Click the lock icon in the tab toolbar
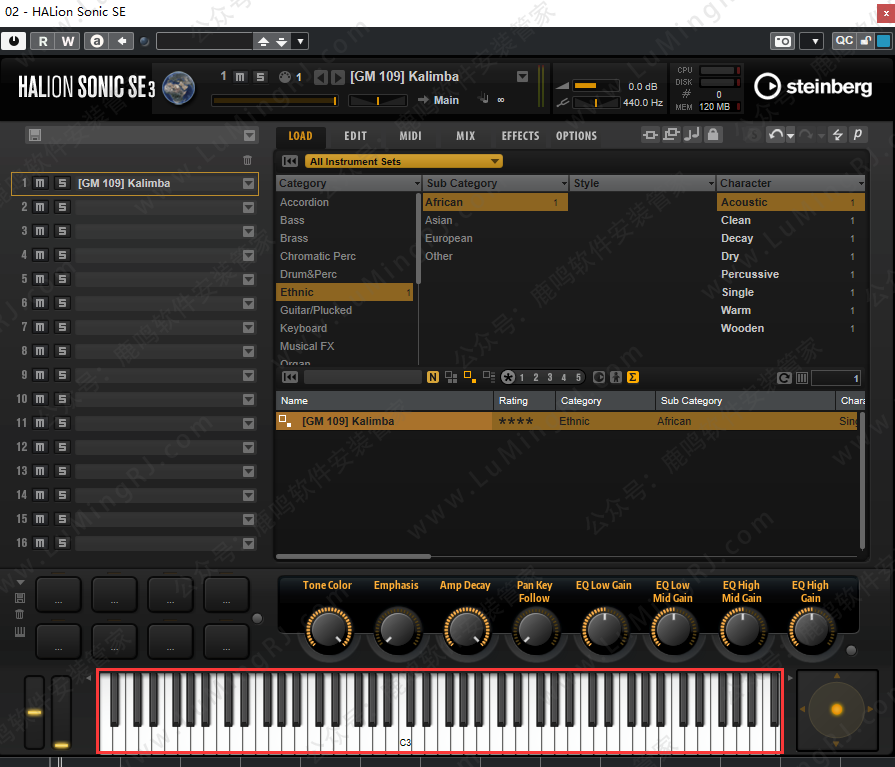Image resolution: width=895 pixels, height=767 pixels. [713, 135]
